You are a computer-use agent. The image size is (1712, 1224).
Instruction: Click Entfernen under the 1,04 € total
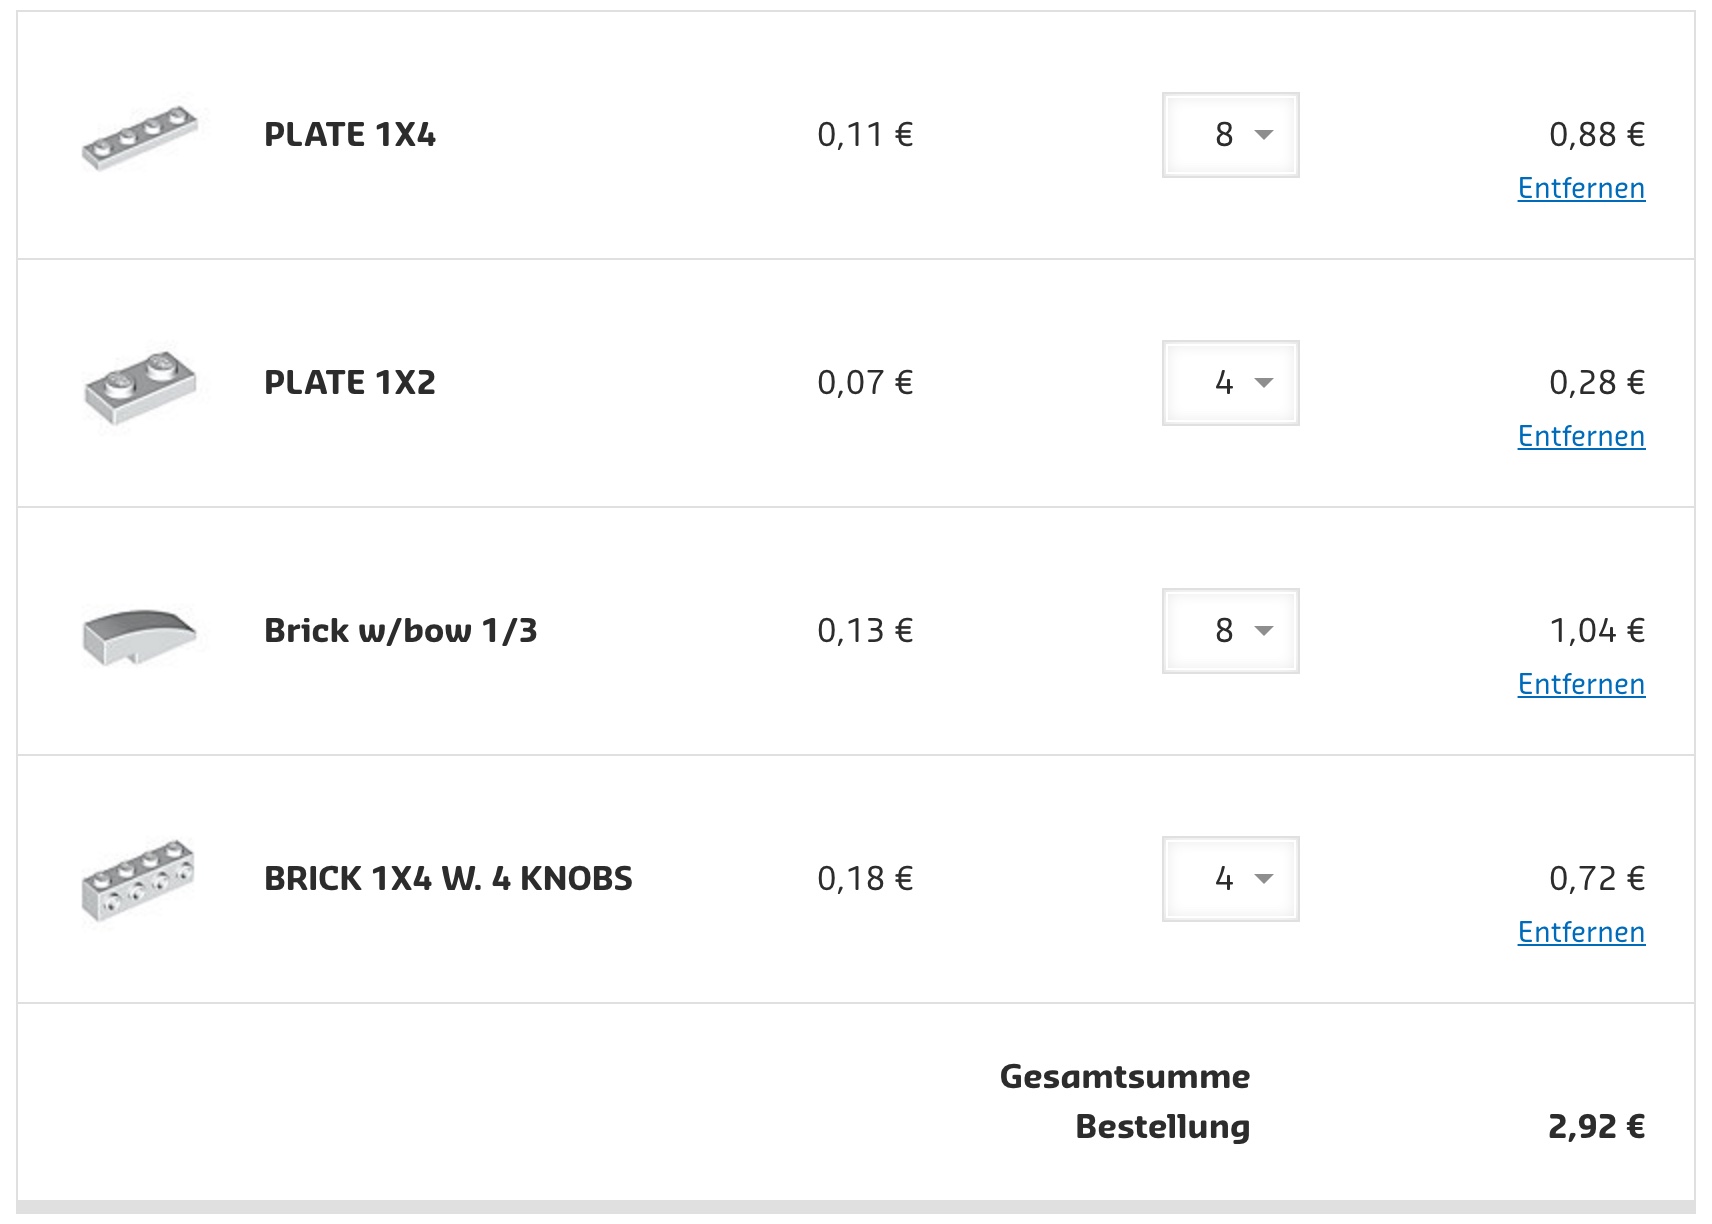coord(1580,684)
